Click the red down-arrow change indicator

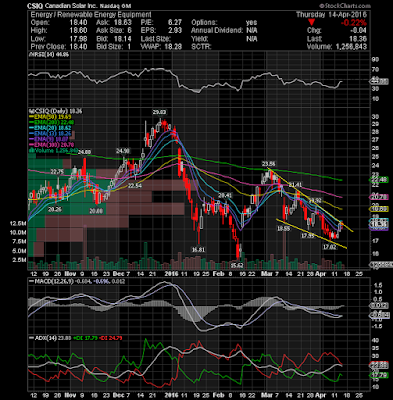[x=311, y=23]
